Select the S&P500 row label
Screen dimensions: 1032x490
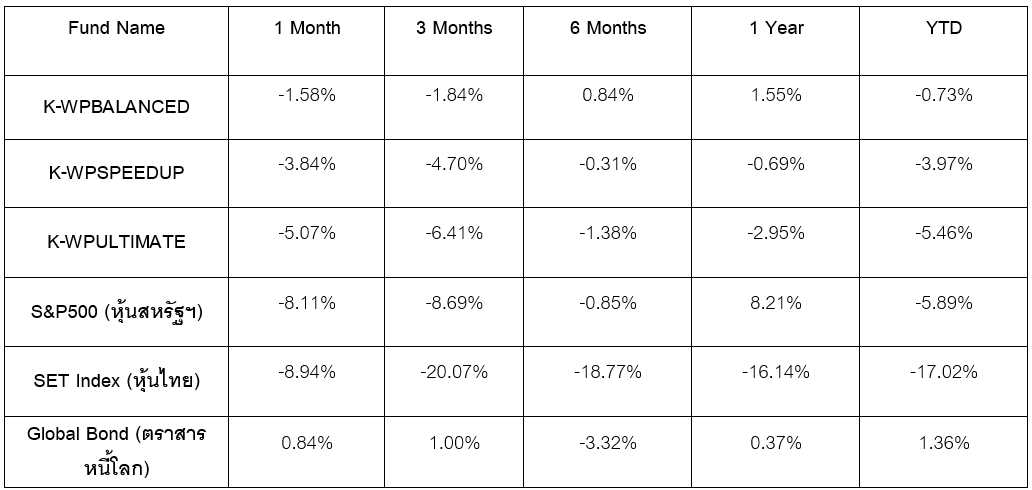117,311
